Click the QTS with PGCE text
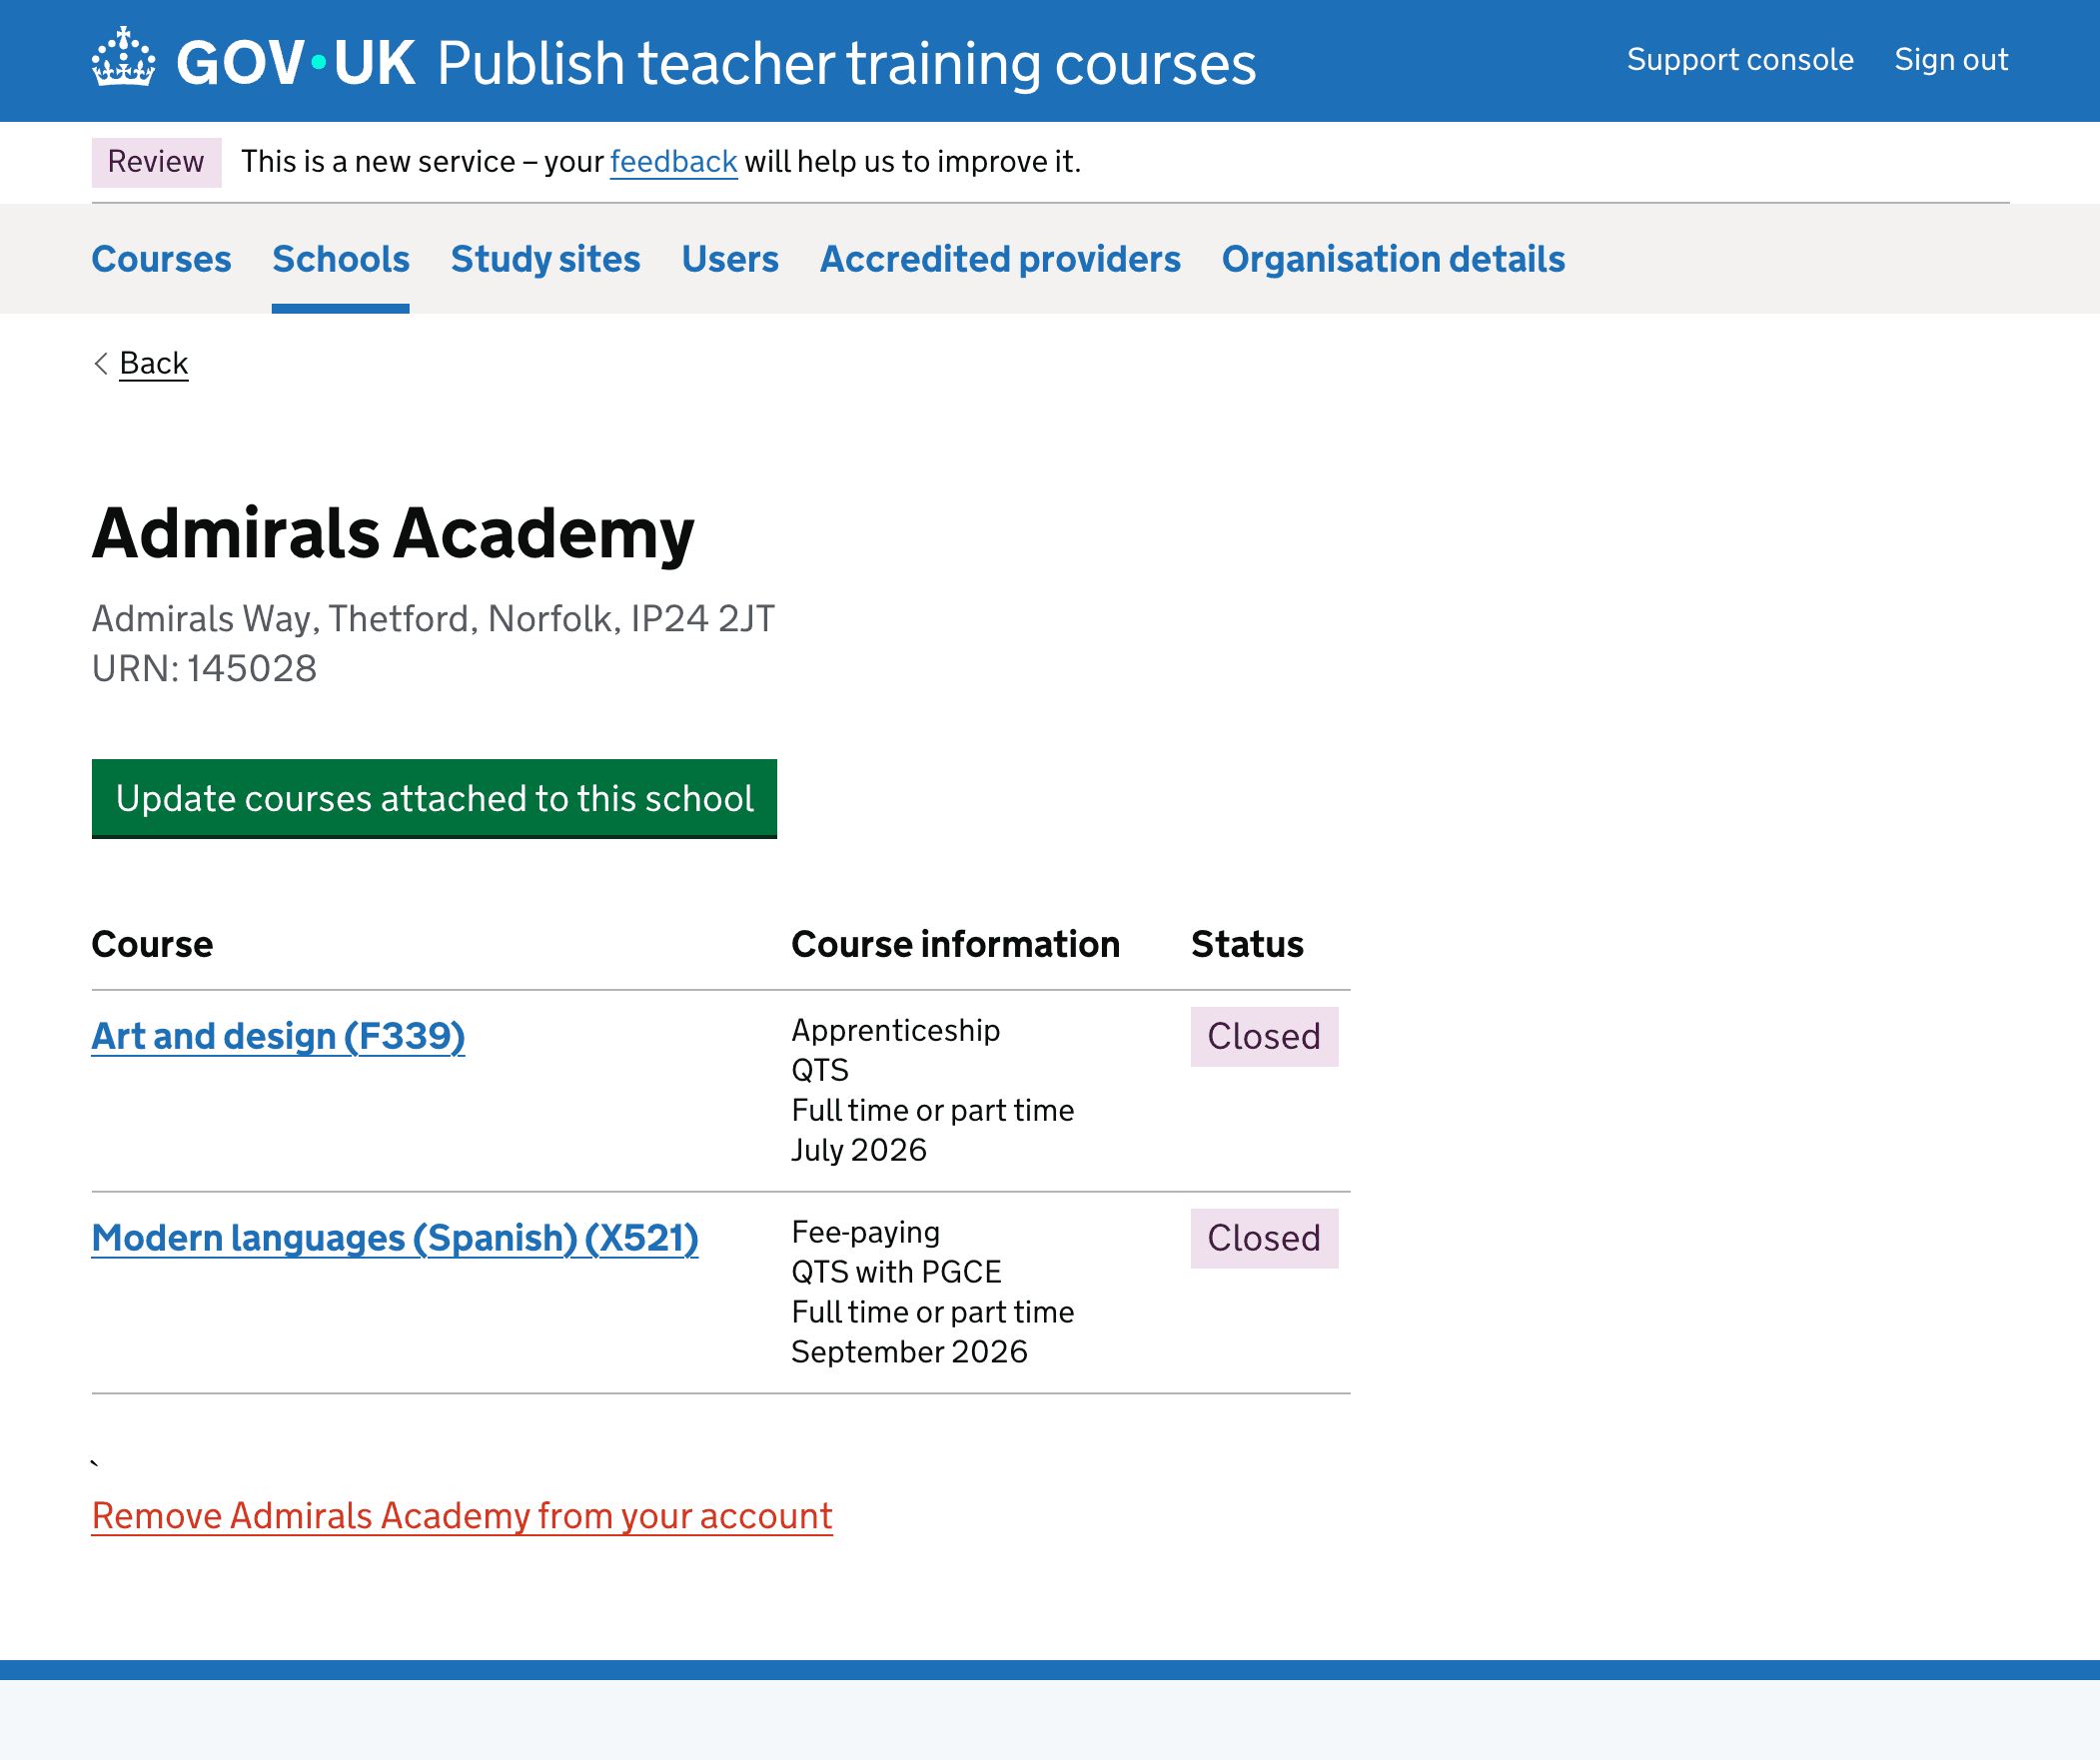Screen dimensions: 2100x1760 (896, 1272)
